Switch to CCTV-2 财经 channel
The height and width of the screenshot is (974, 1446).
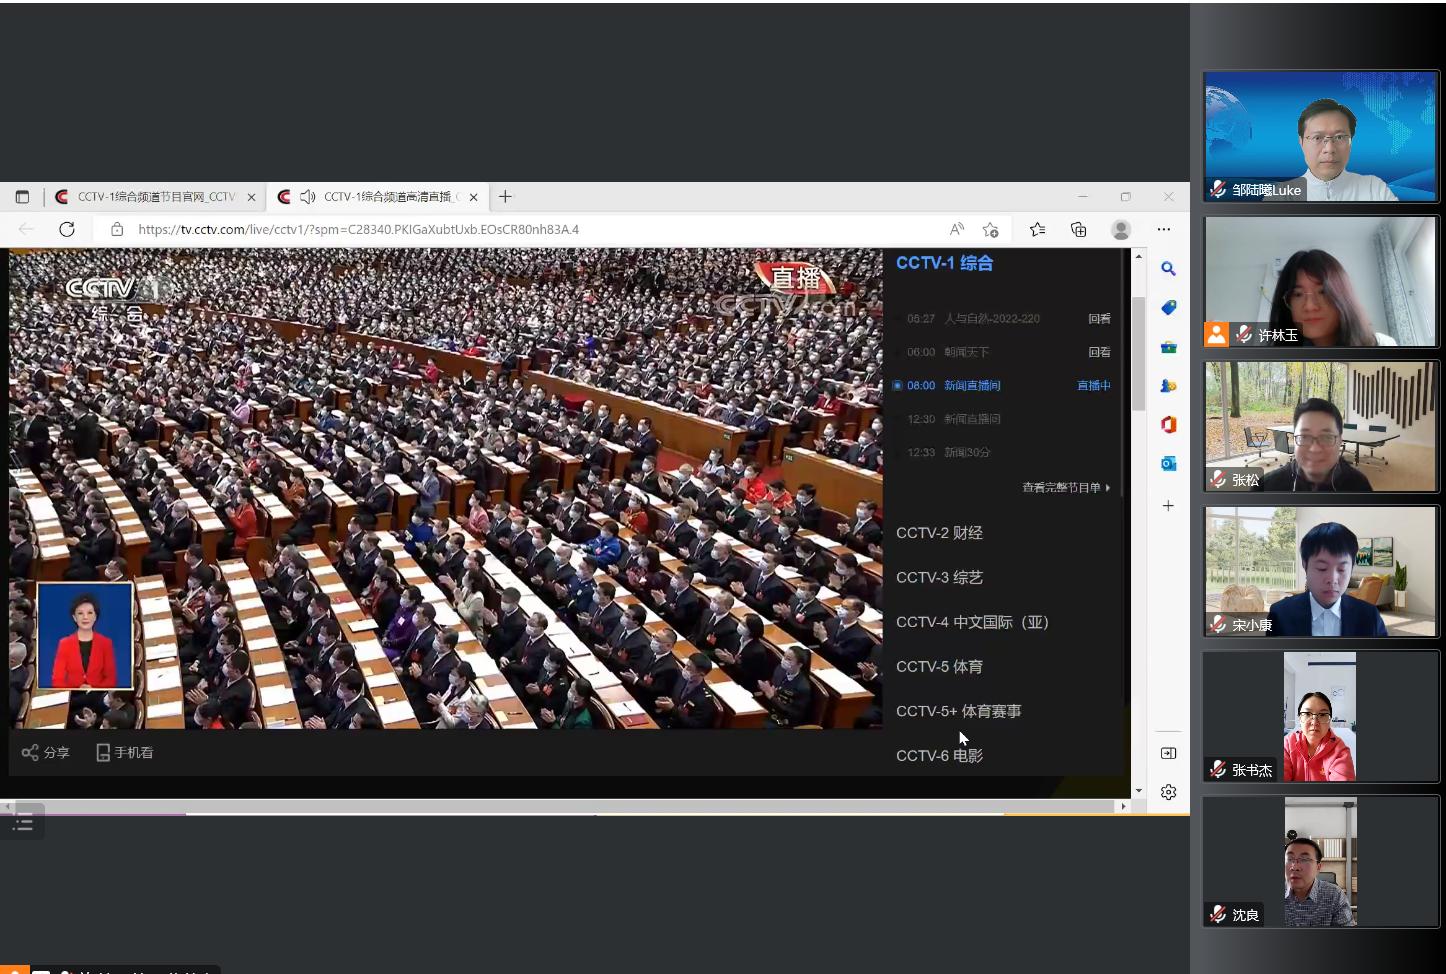coord(939,533)
